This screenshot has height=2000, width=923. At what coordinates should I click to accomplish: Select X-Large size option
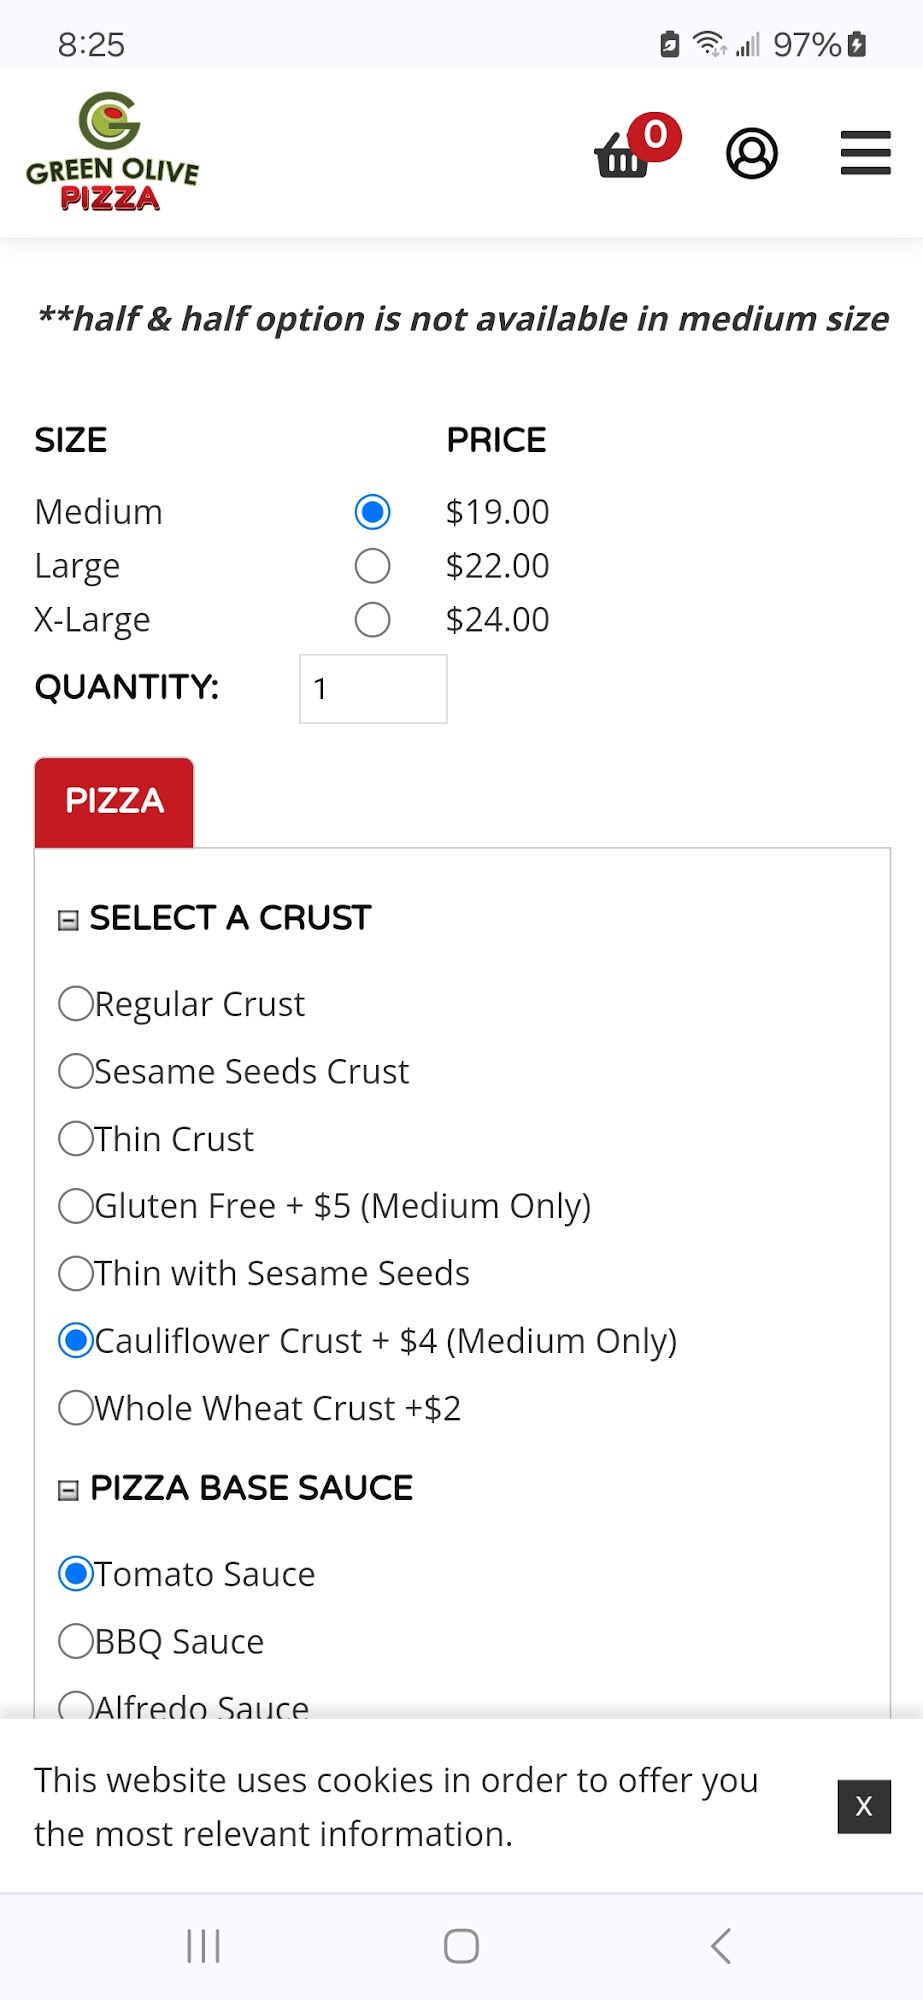(x=372, y=620)
